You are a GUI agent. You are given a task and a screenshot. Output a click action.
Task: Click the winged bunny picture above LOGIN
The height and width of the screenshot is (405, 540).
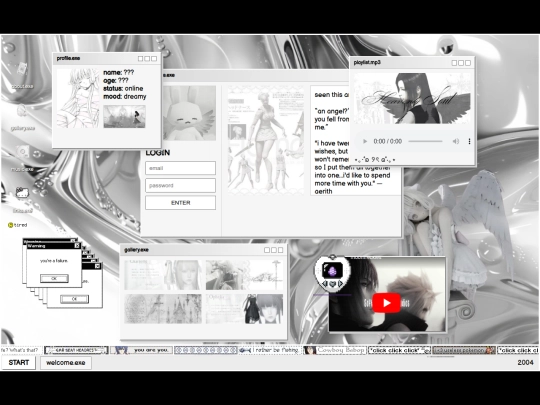189,113
